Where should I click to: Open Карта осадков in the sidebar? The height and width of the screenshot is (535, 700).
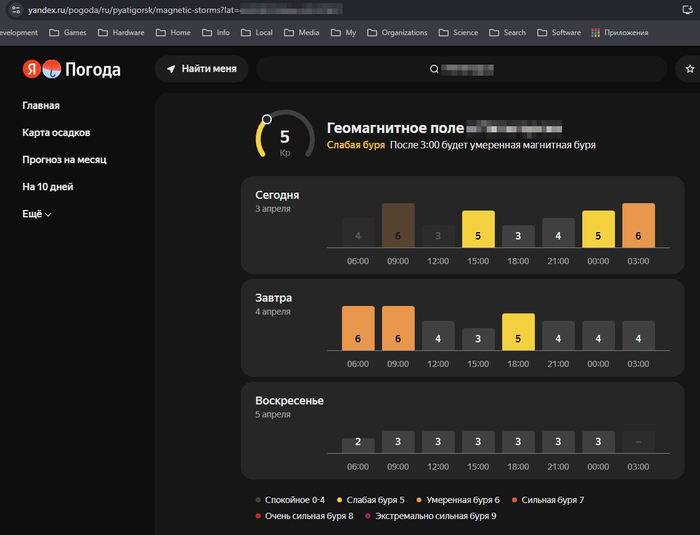coord(56,133)
